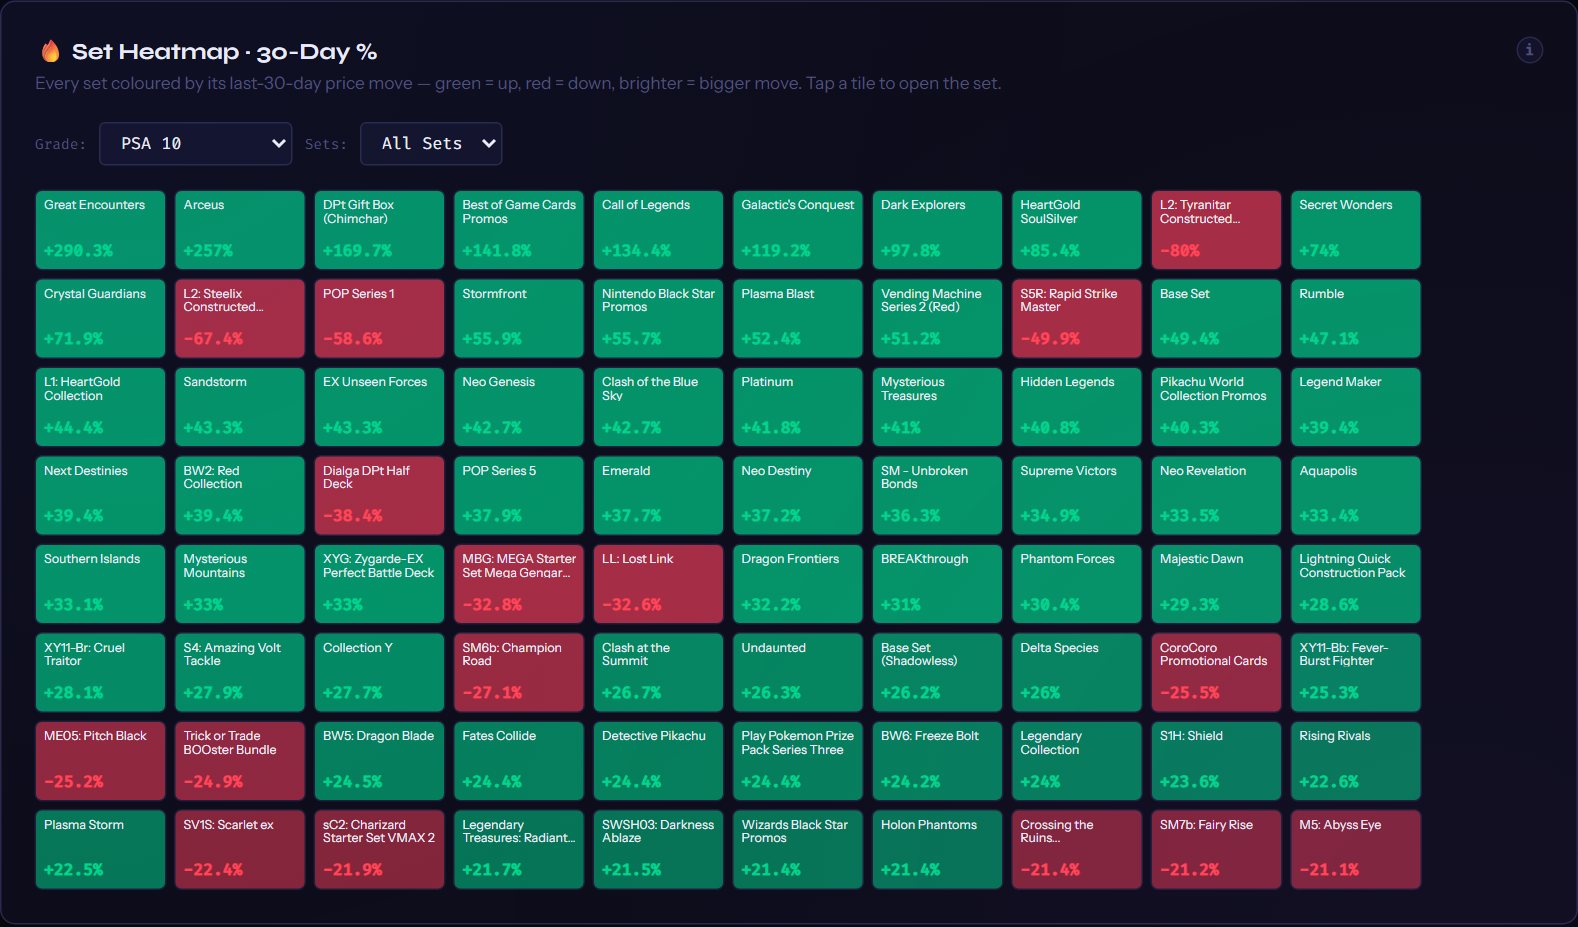Open the SM6b: Champion Road tile

tap(519, 672)
